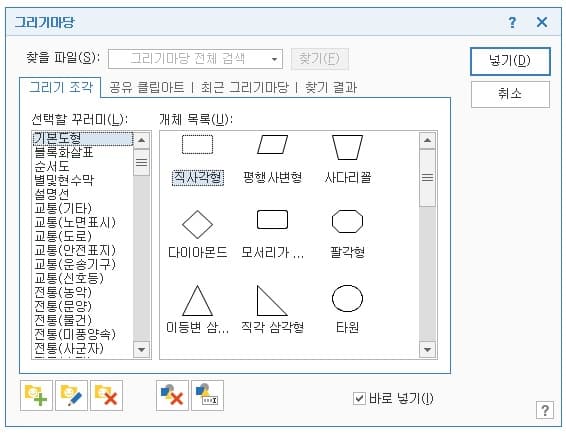
Task: Select the 이등변 삼각형 triangle shape
Action: pyautogui.click(x=197, y=301)
